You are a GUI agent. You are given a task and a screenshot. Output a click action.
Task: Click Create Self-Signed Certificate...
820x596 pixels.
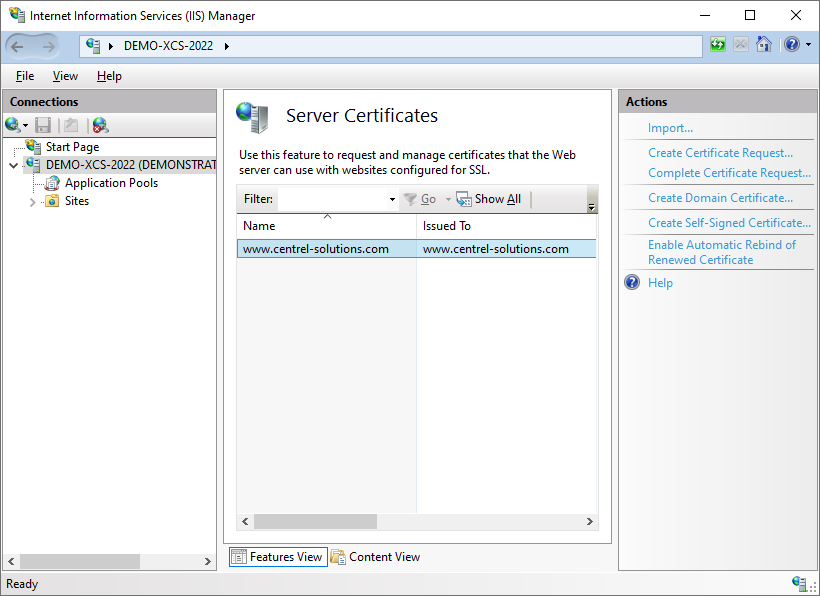730,223
